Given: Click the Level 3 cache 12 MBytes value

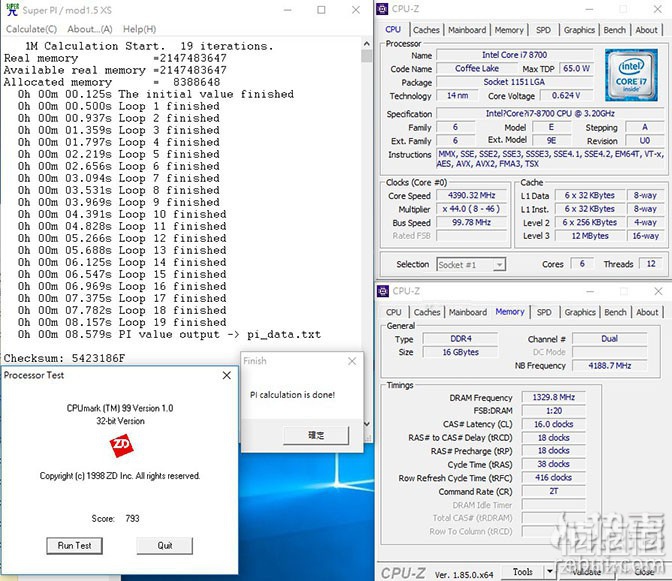Looking at the screenshot, I should [590, 236].
